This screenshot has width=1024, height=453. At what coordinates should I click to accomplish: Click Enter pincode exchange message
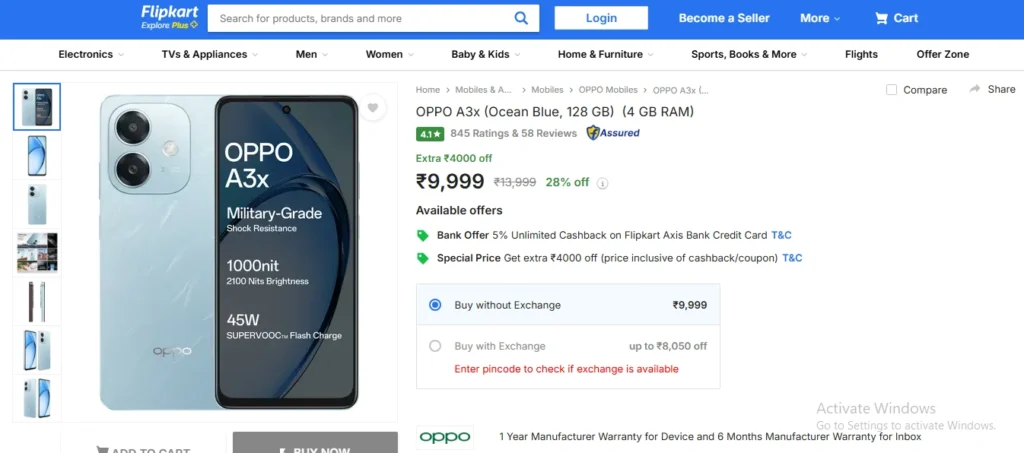point(566,369)
